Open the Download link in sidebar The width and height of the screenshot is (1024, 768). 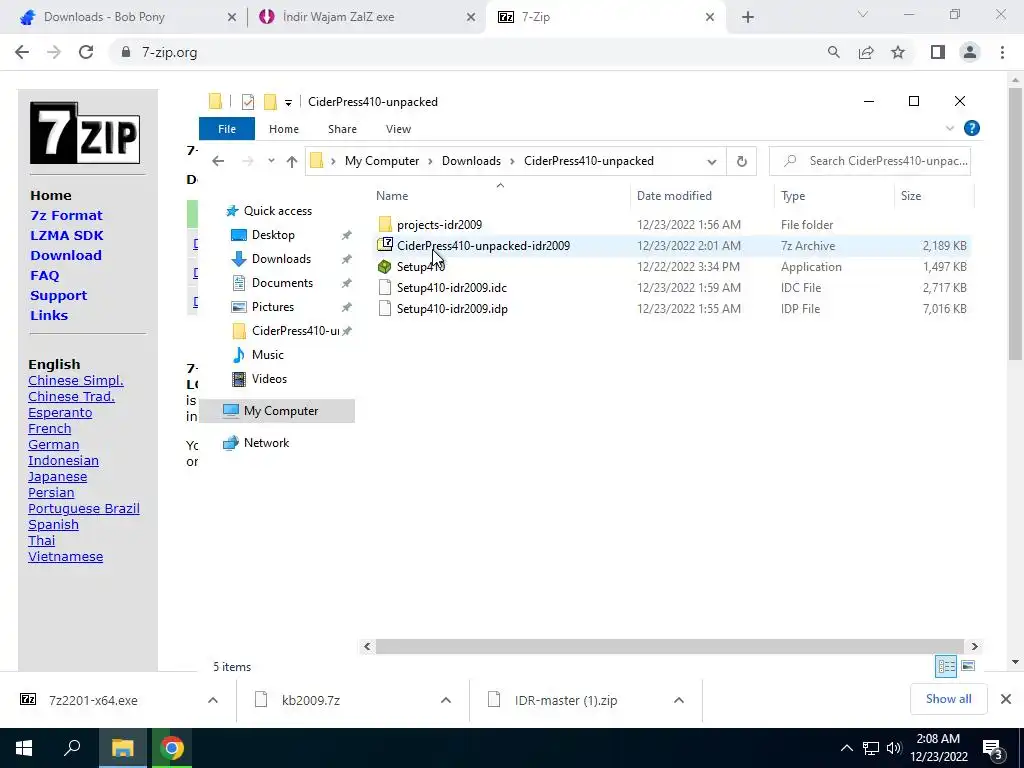[x=66, y=255]
